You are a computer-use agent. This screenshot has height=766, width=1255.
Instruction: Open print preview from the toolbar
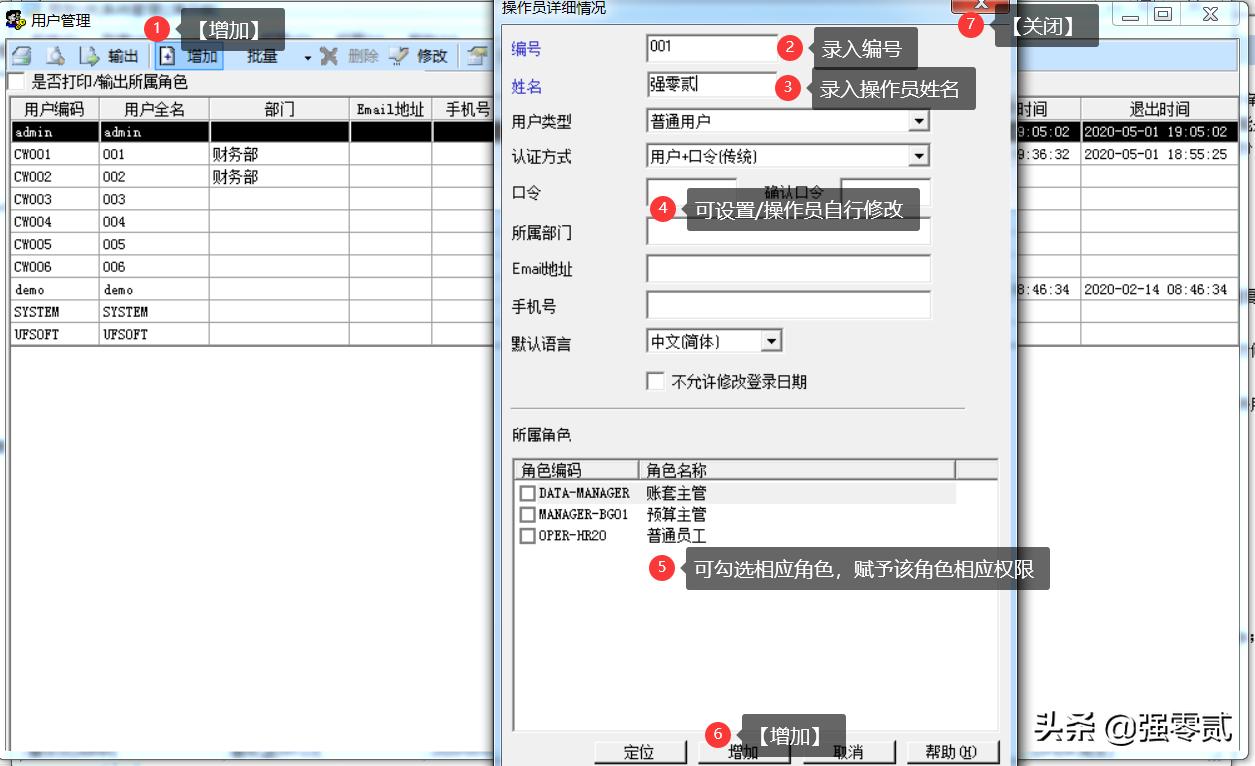click(57, 55)
